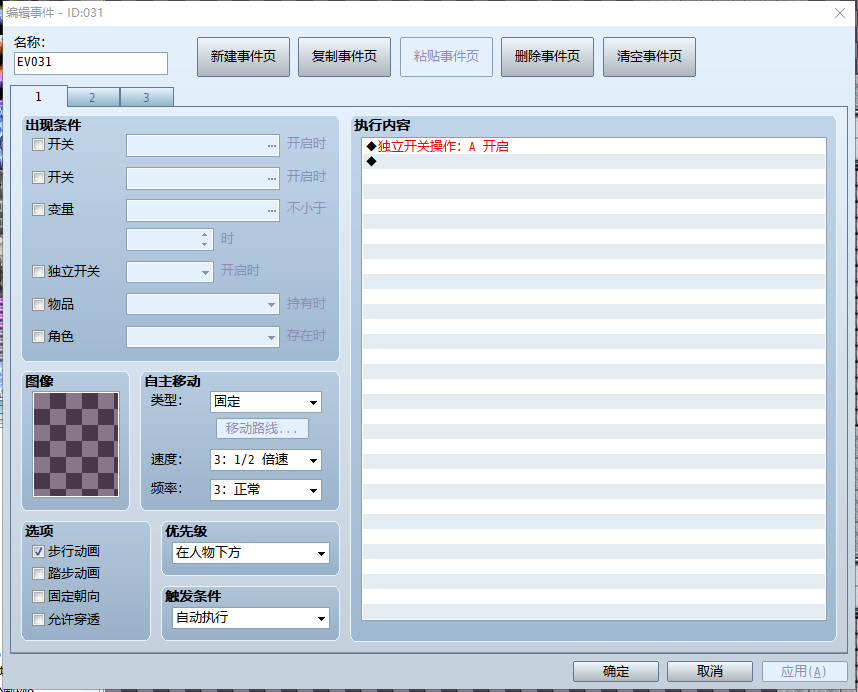Click the 新建事件页 button

243,57
